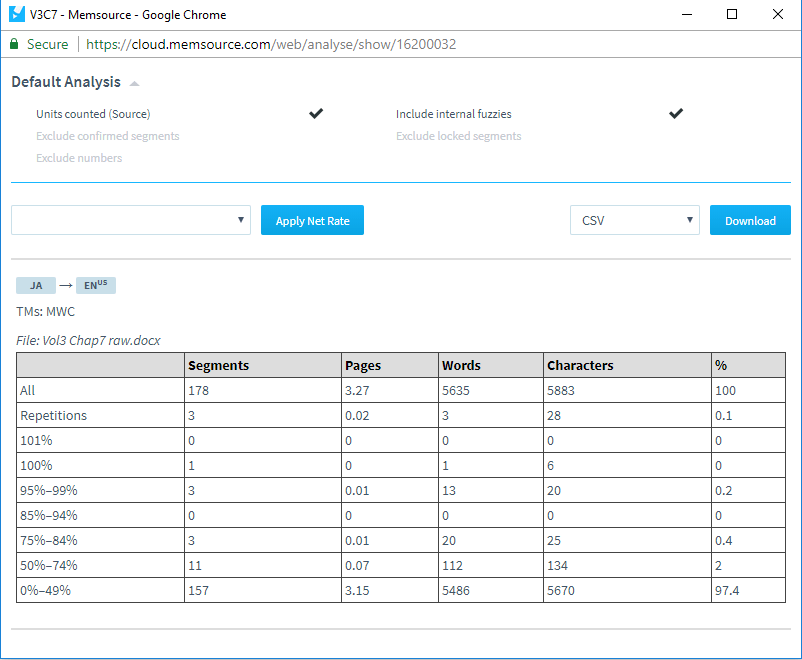Minimize the Chrome window
The width and height of the screenshot is (802, 660).
tap(686, 15)
